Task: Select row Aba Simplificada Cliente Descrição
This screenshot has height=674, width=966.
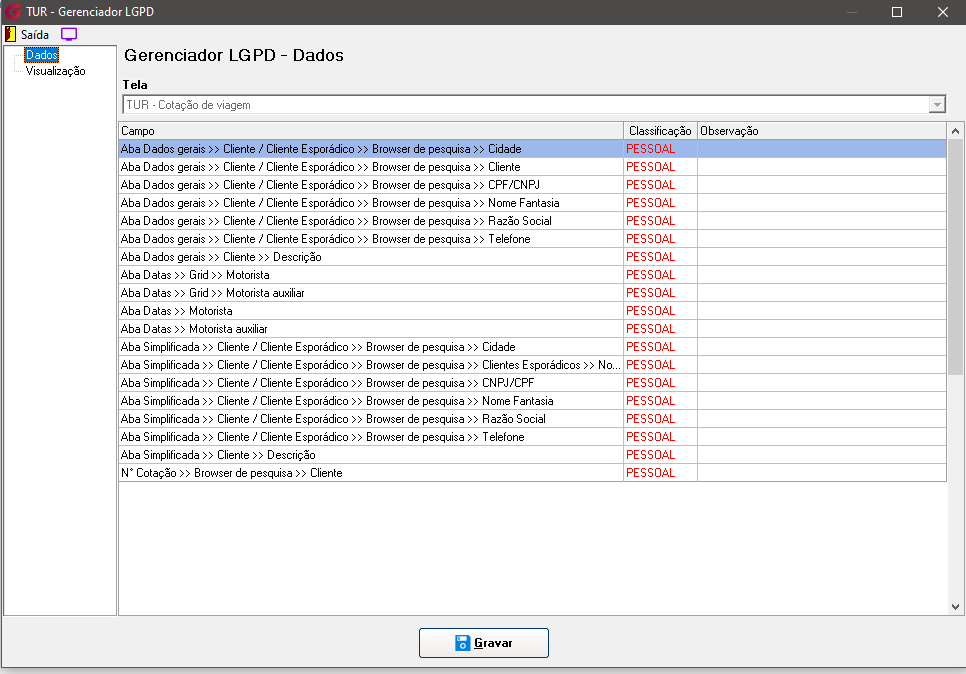Action: tap(532, 455)
